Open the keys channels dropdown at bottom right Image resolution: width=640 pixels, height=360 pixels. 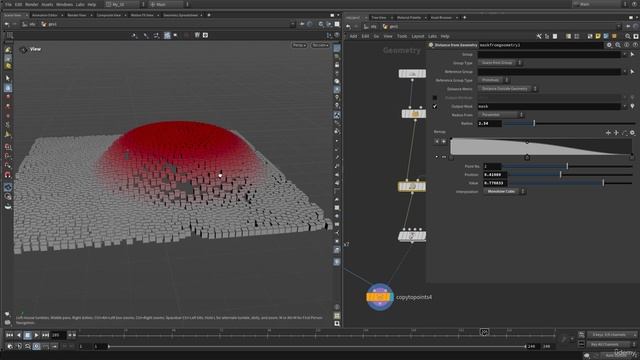click(612, 335)
